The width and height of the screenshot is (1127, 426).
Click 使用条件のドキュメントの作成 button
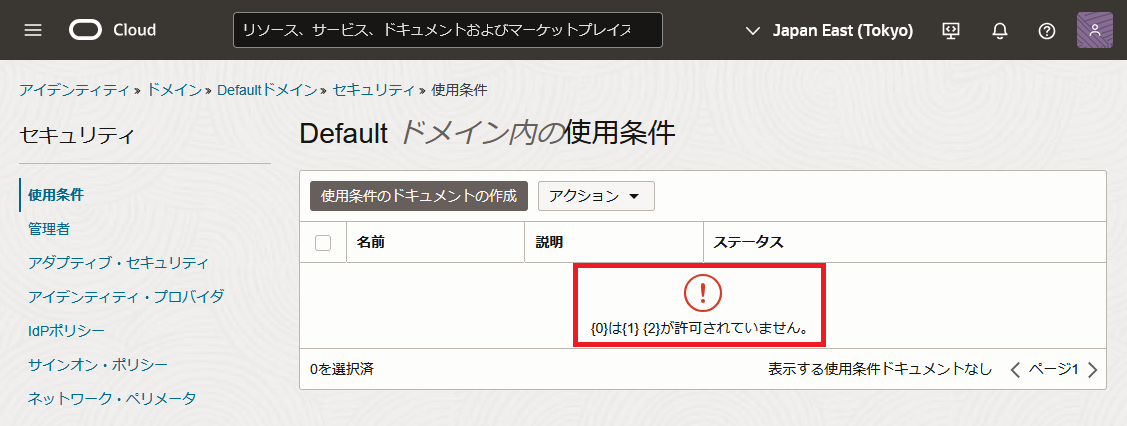pos(419,196)
